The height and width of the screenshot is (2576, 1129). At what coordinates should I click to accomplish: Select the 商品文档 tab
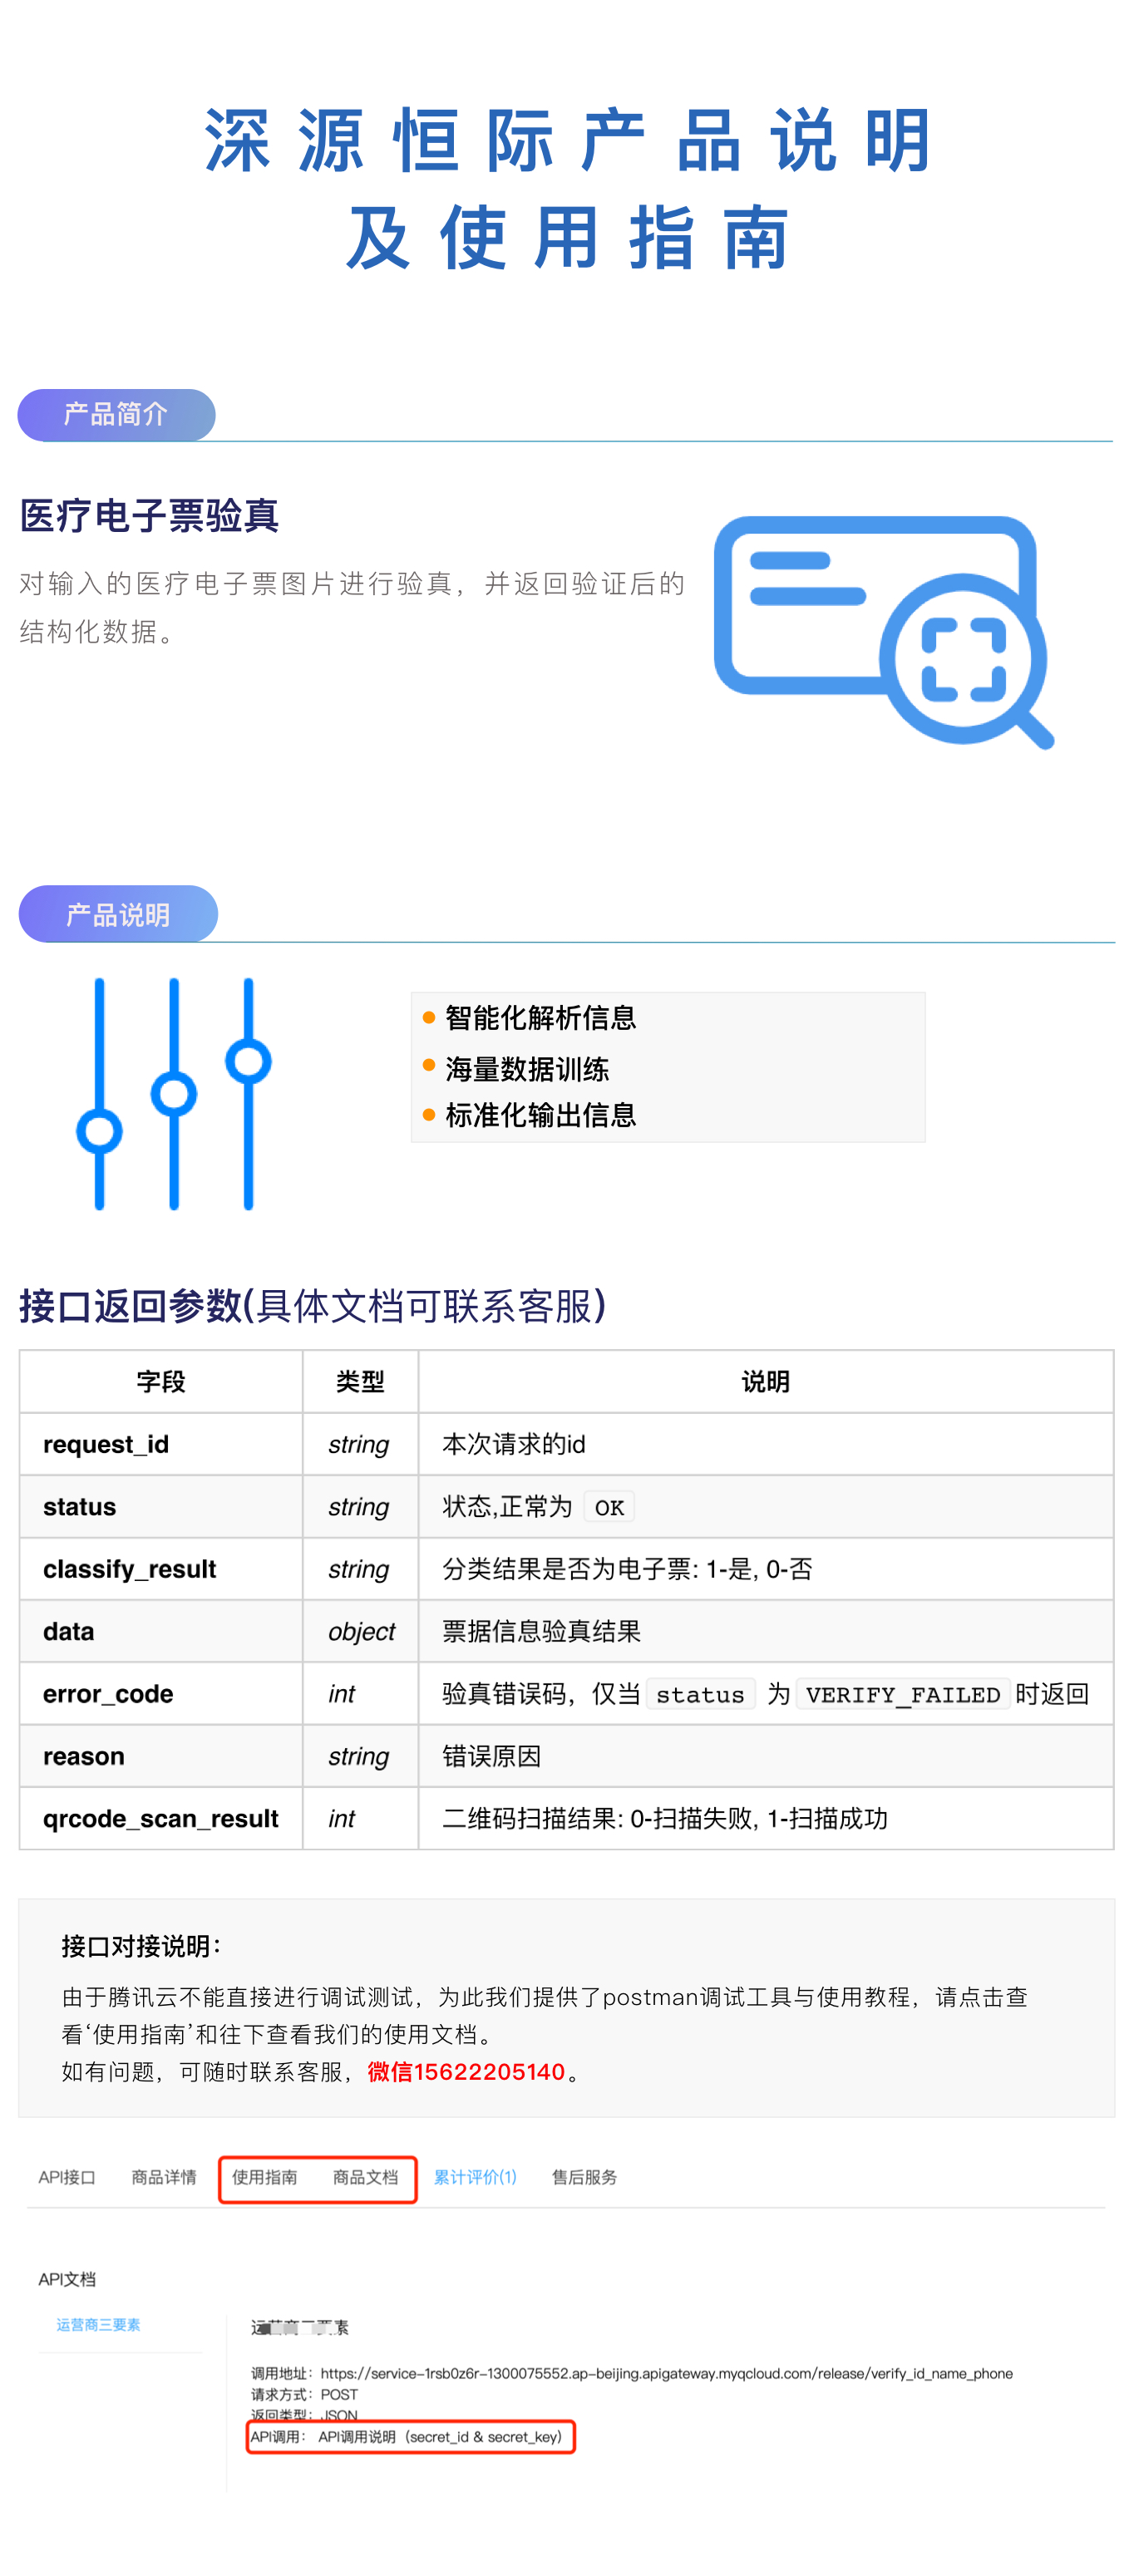[365, 2177]
